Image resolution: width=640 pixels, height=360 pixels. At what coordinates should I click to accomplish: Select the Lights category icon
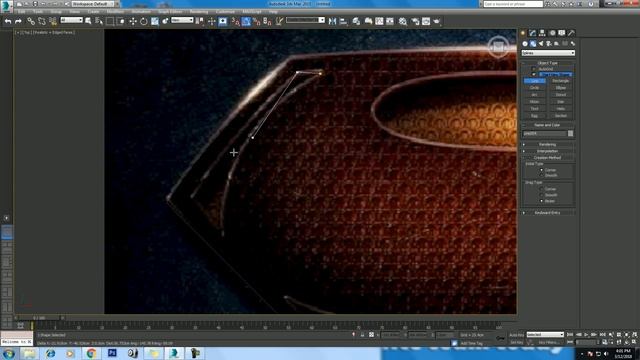click(541, 43)
